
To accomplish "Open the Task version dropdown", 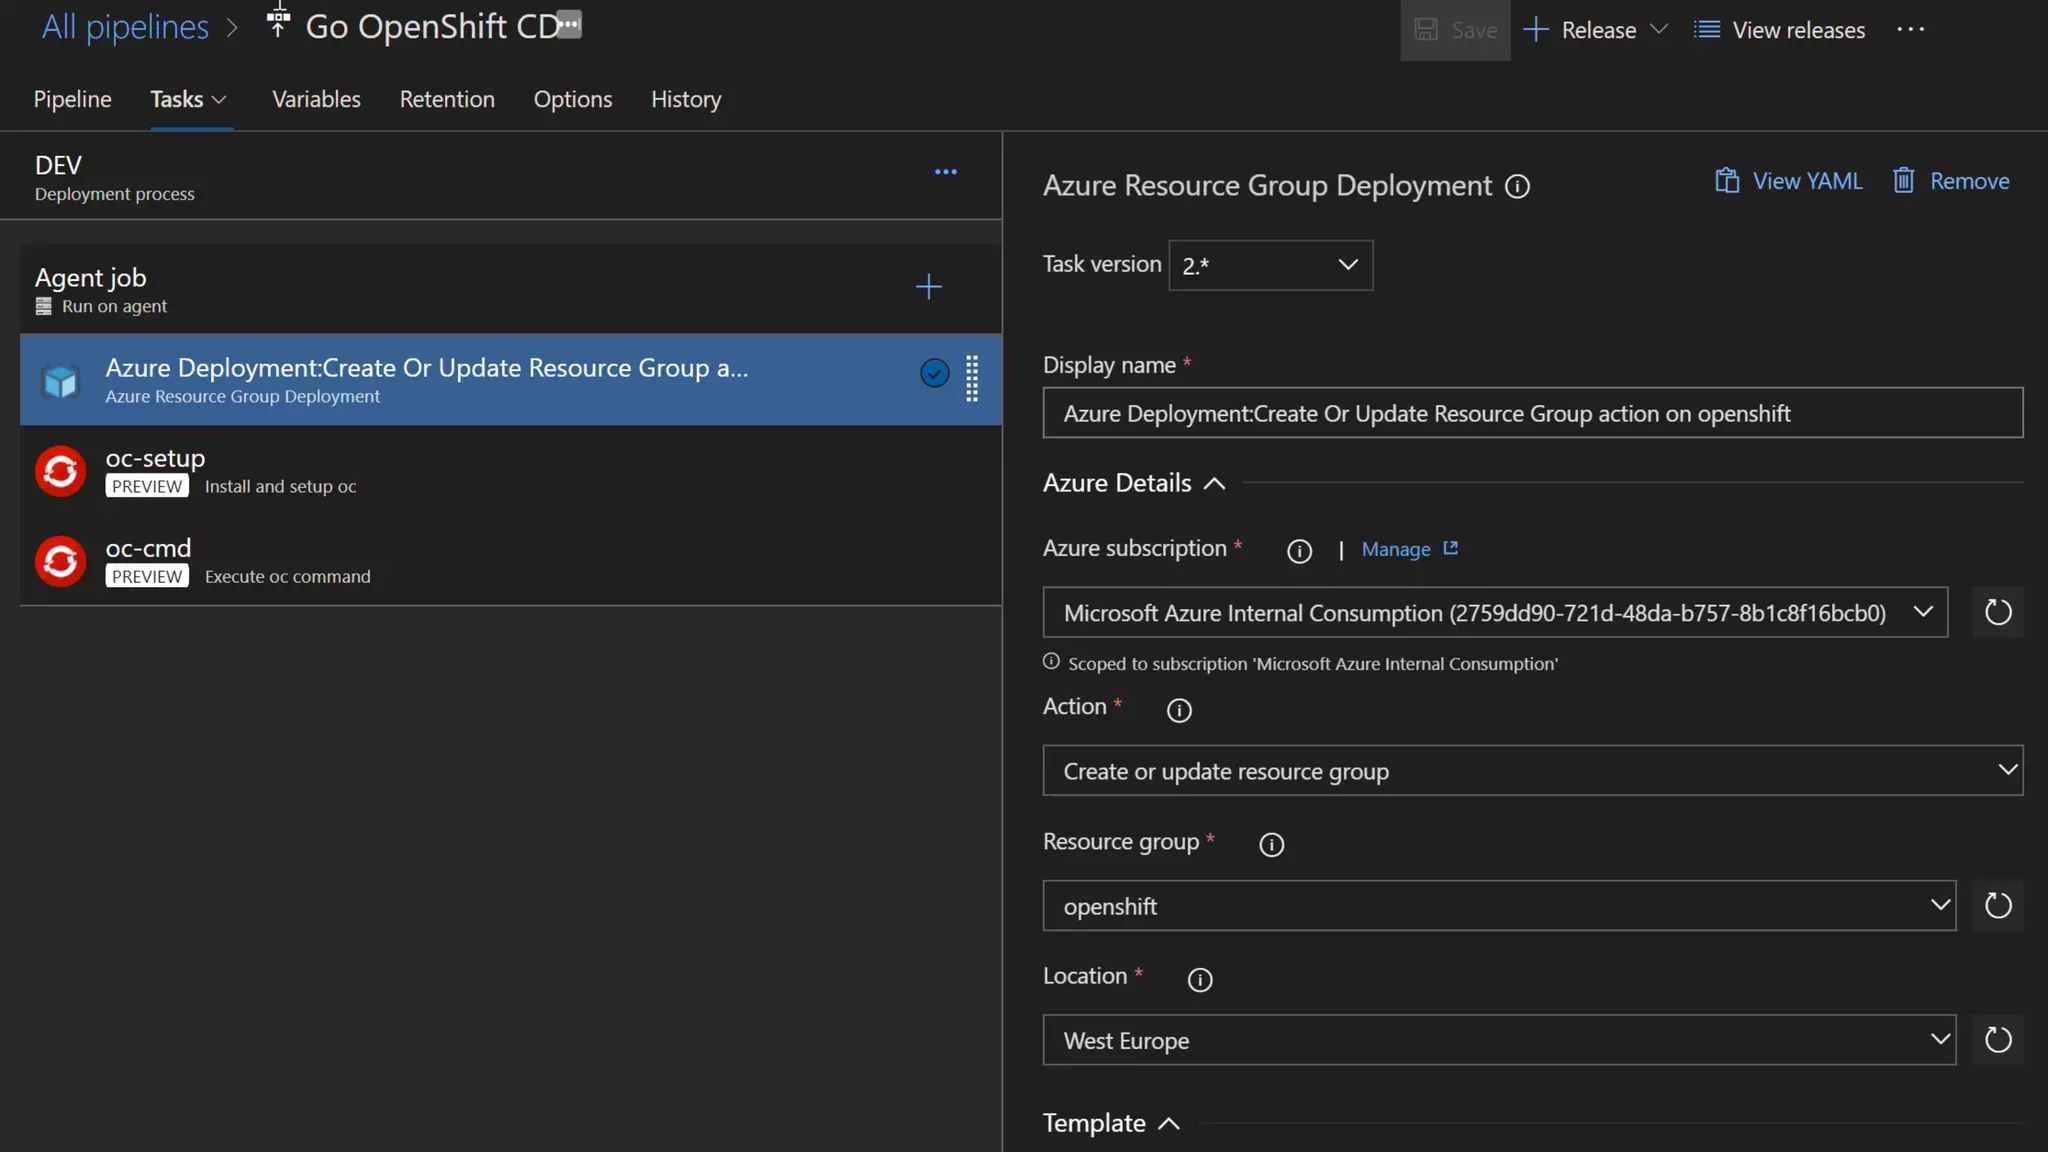I will point(1270,265).
